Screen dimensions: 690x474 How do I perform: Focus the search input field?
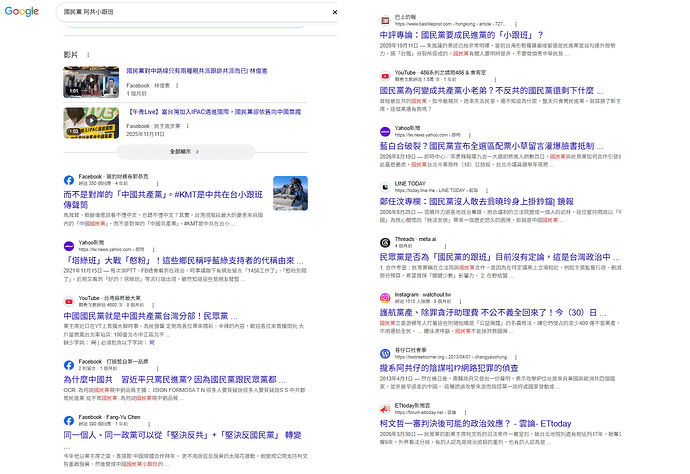(194, 12)
